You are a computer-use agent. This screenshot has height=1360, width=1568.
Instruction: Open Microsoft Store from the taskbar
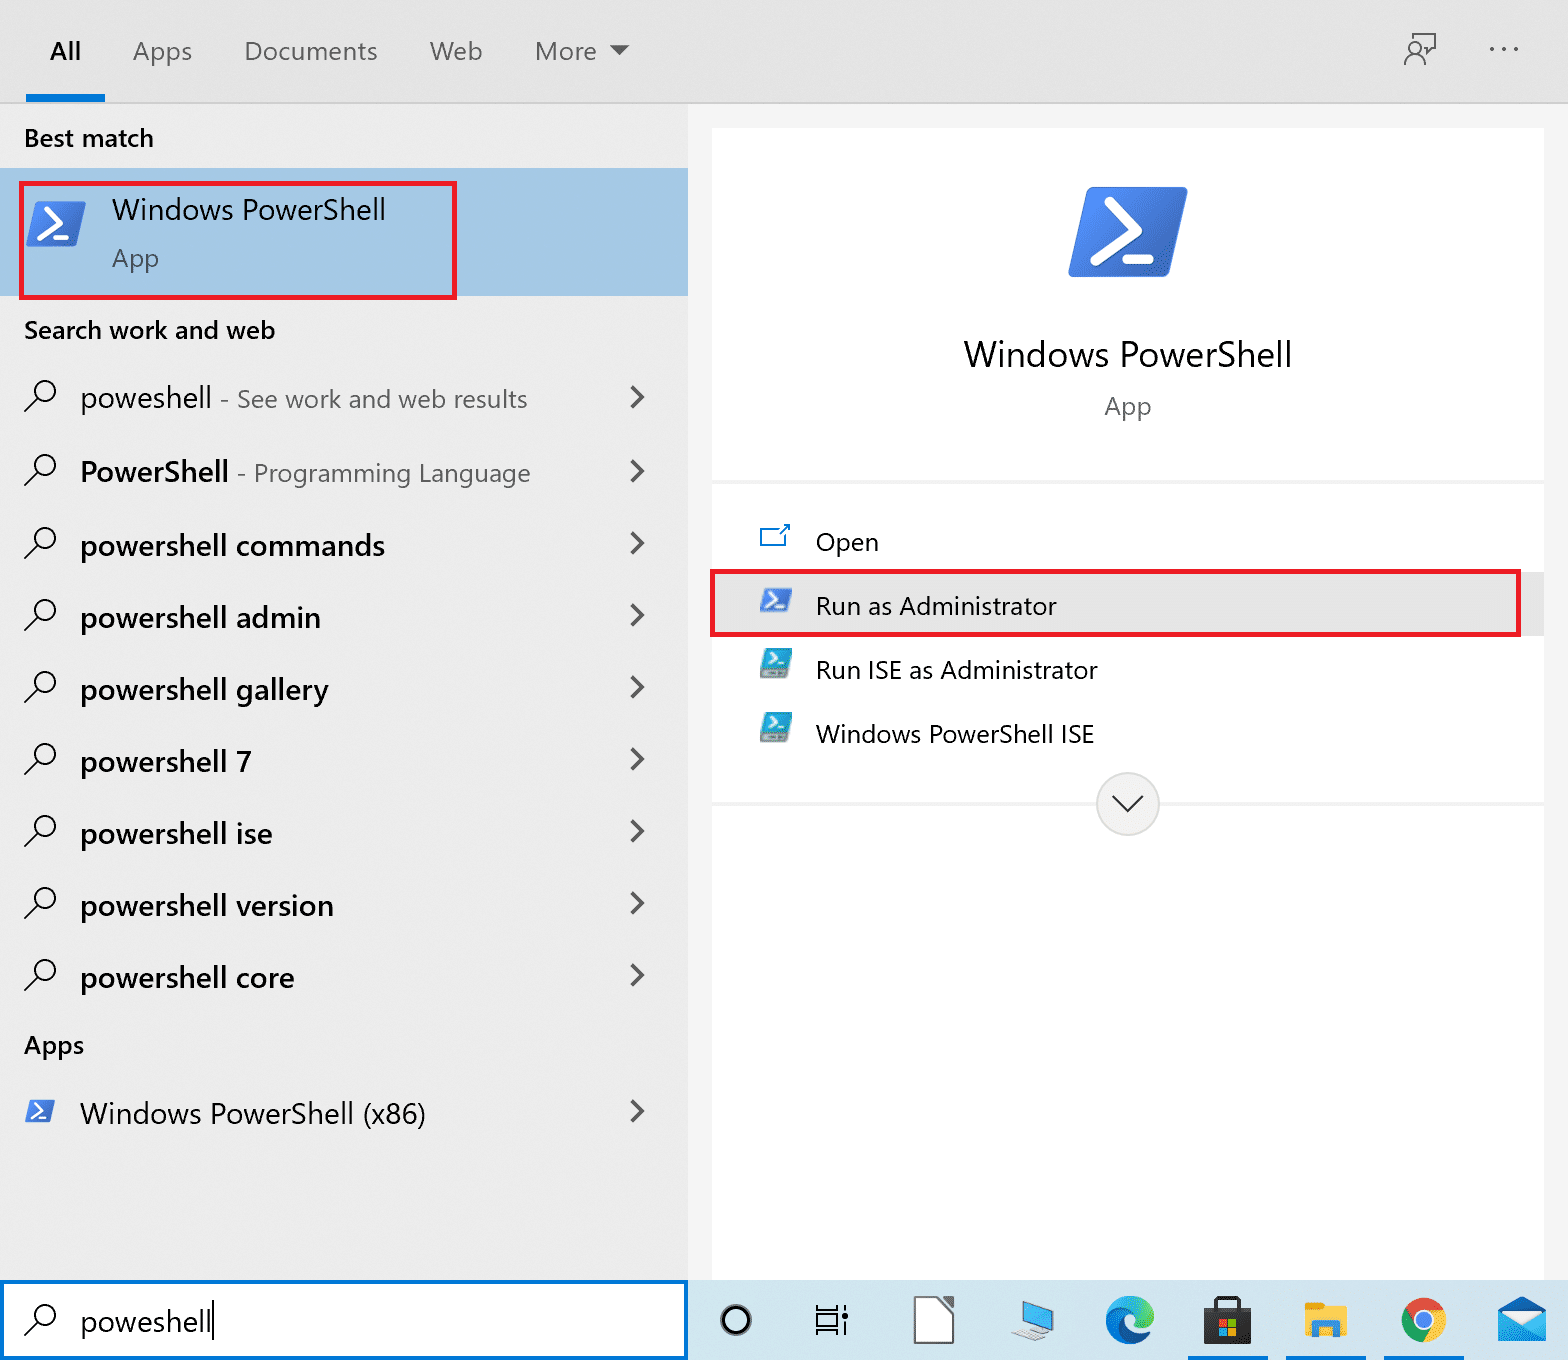[1227, 1320]
